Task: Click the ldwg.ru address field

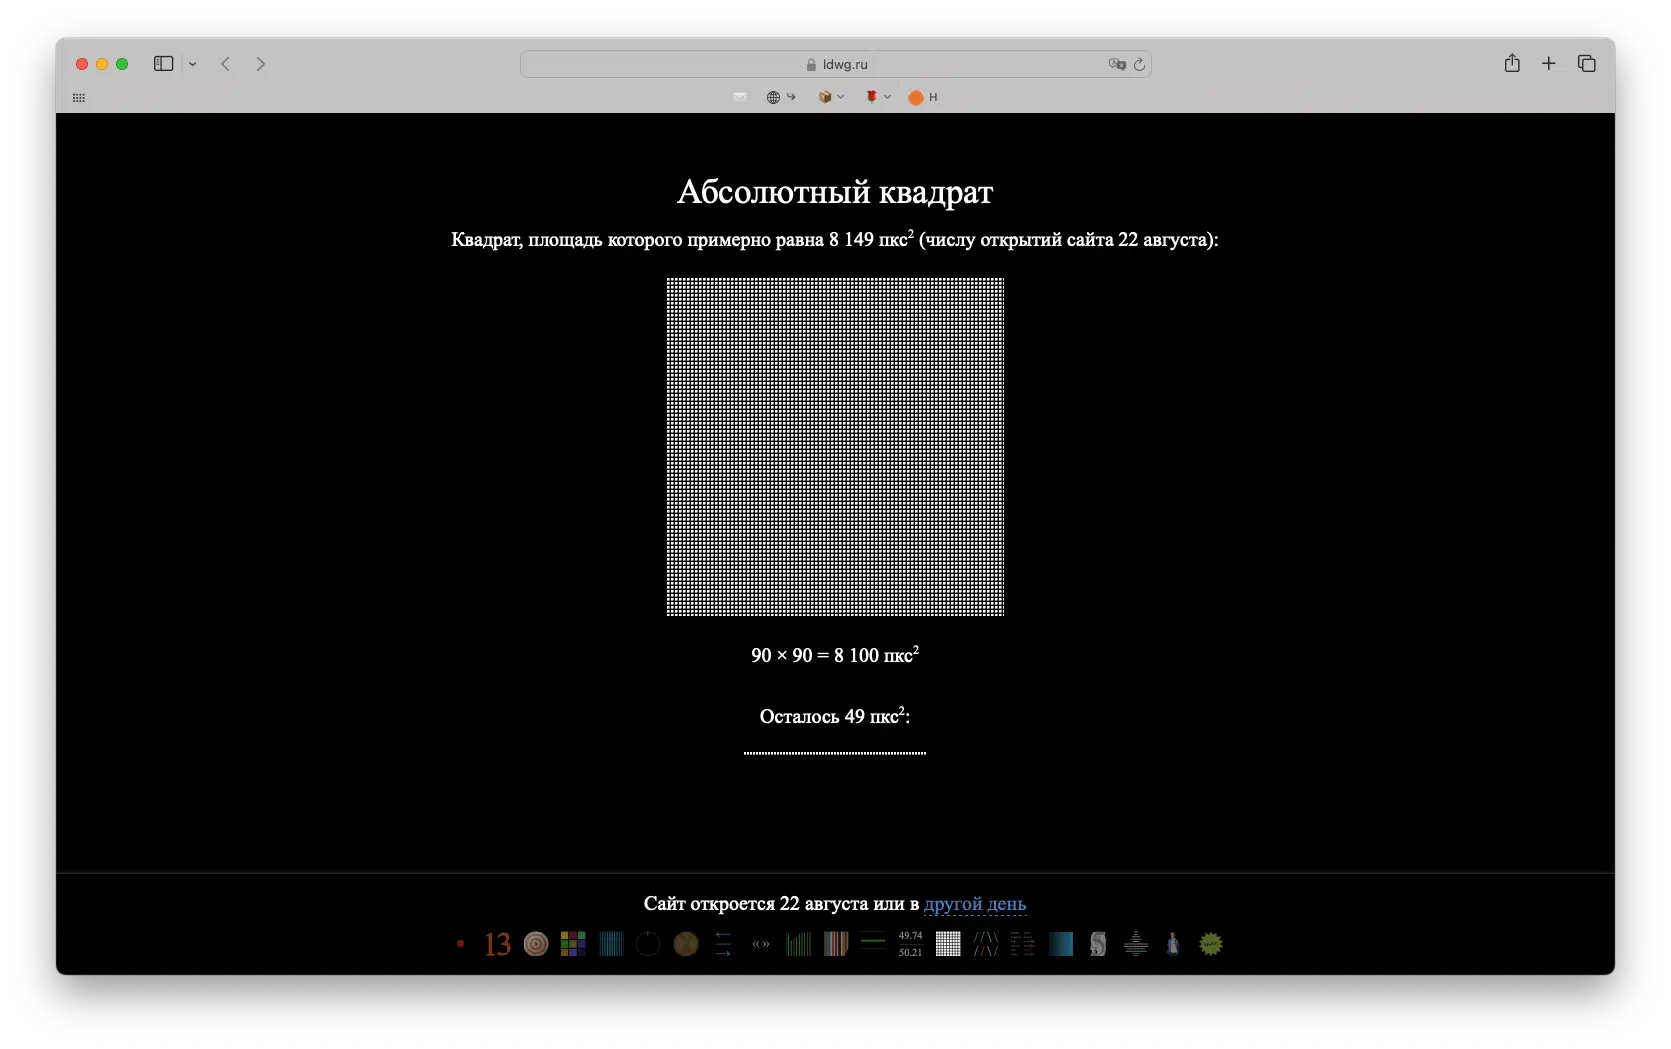Action: [836, 64]
